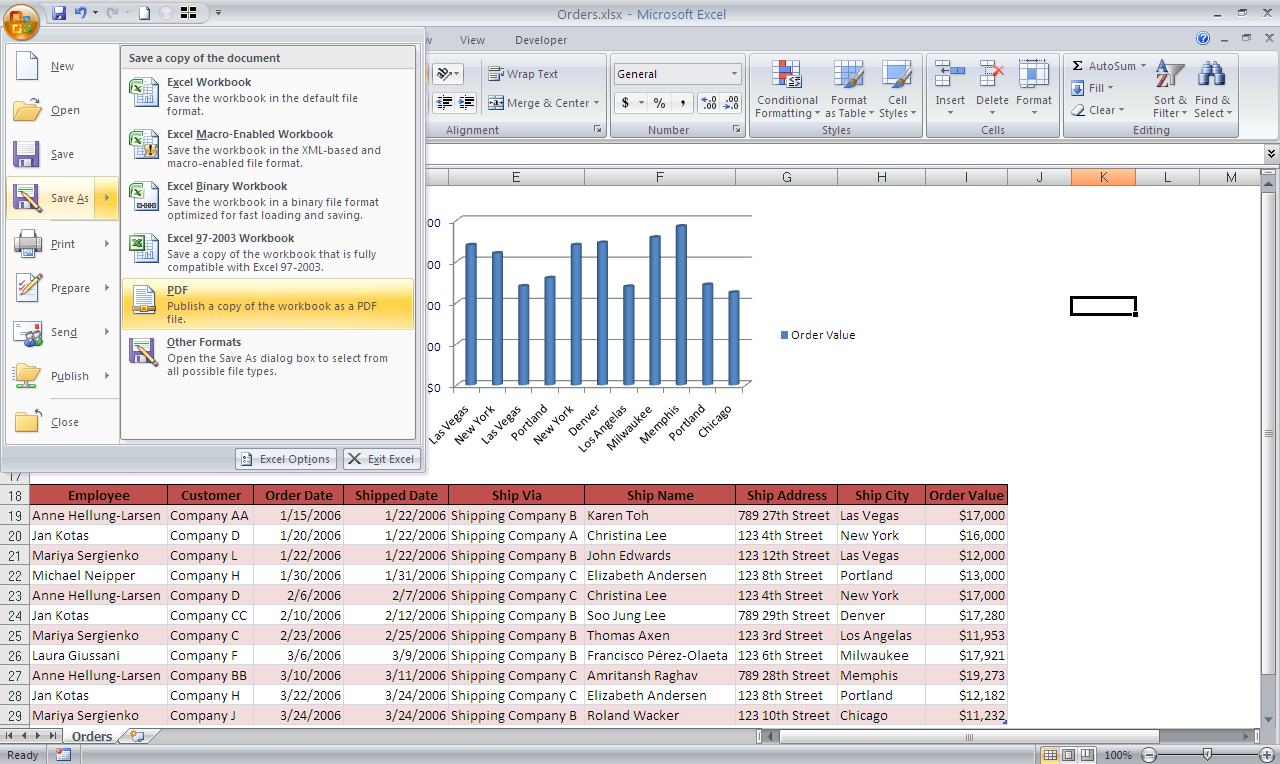Switch to Page Break Preview view
The image size is (1280, 764).
click(x=1085, y=755)
